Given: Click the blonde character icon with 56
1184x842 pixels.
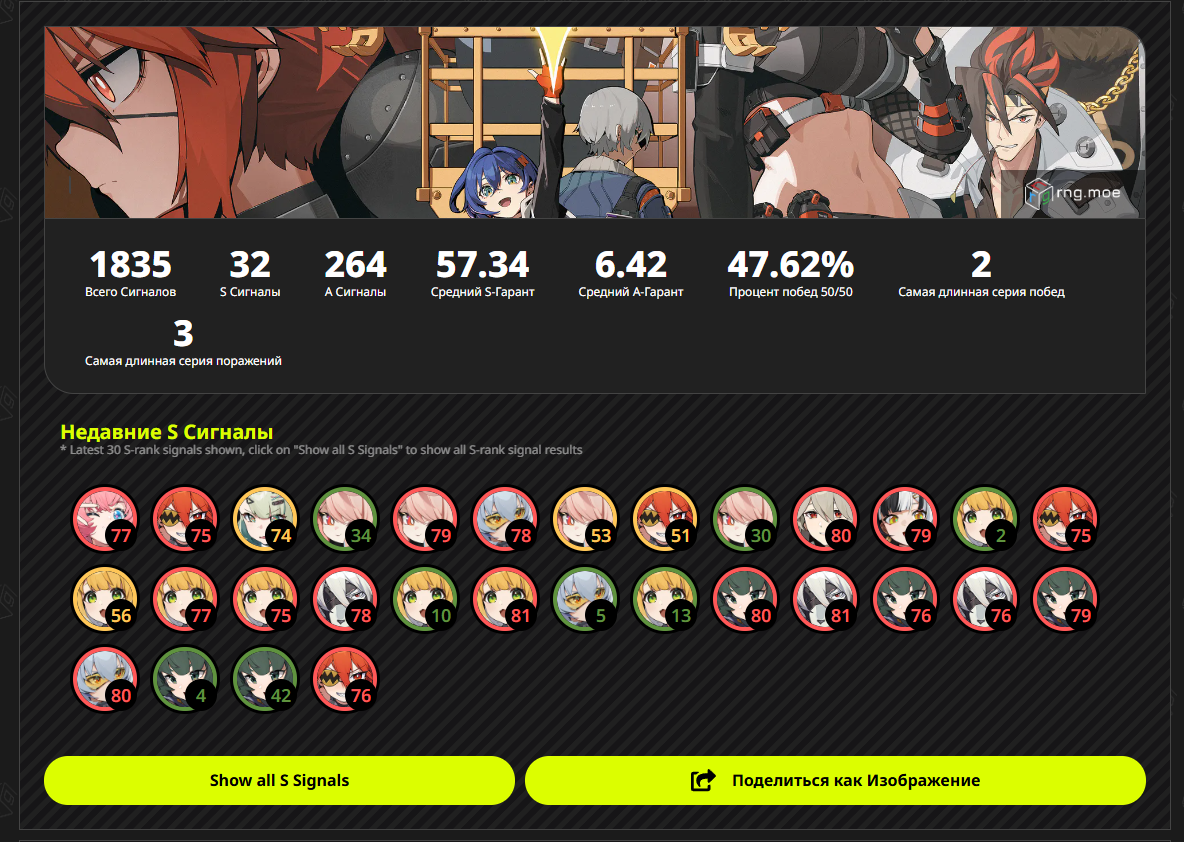Looking at the screenshot, I should (x=105, y=600).
